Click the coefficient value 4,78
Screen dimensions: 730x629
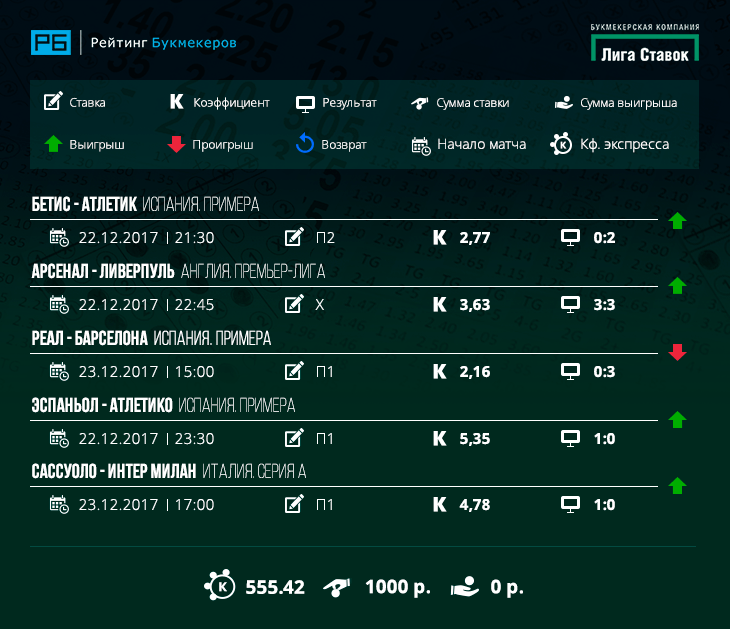pyautogui.click(x=475, y=505)
